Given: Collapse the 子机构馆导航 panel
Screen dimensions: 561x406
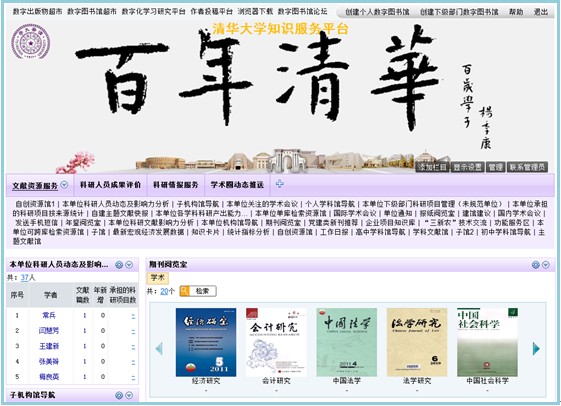Looking at the screenshot, I should [129, 395].
